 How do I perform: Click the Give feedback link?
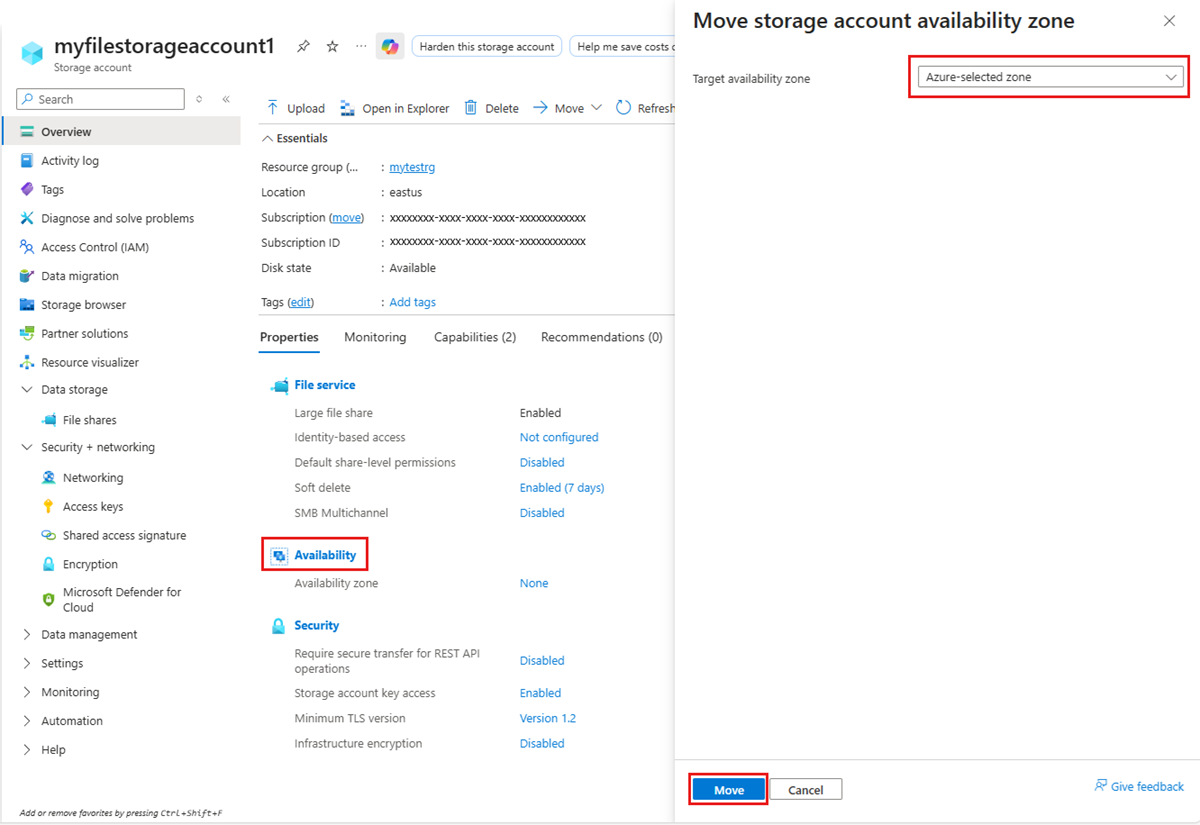tap(1147, 787)
